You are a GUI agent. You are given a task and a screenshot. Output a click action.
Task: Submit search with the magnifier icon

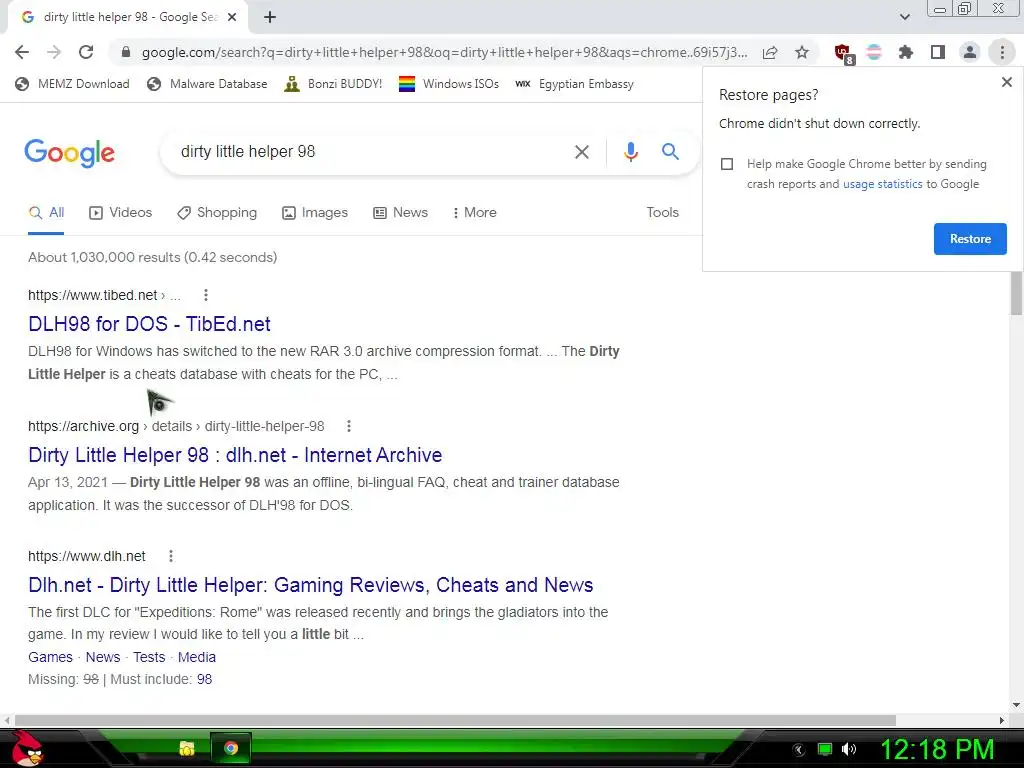pyautogui.click(x=670, y=152)
